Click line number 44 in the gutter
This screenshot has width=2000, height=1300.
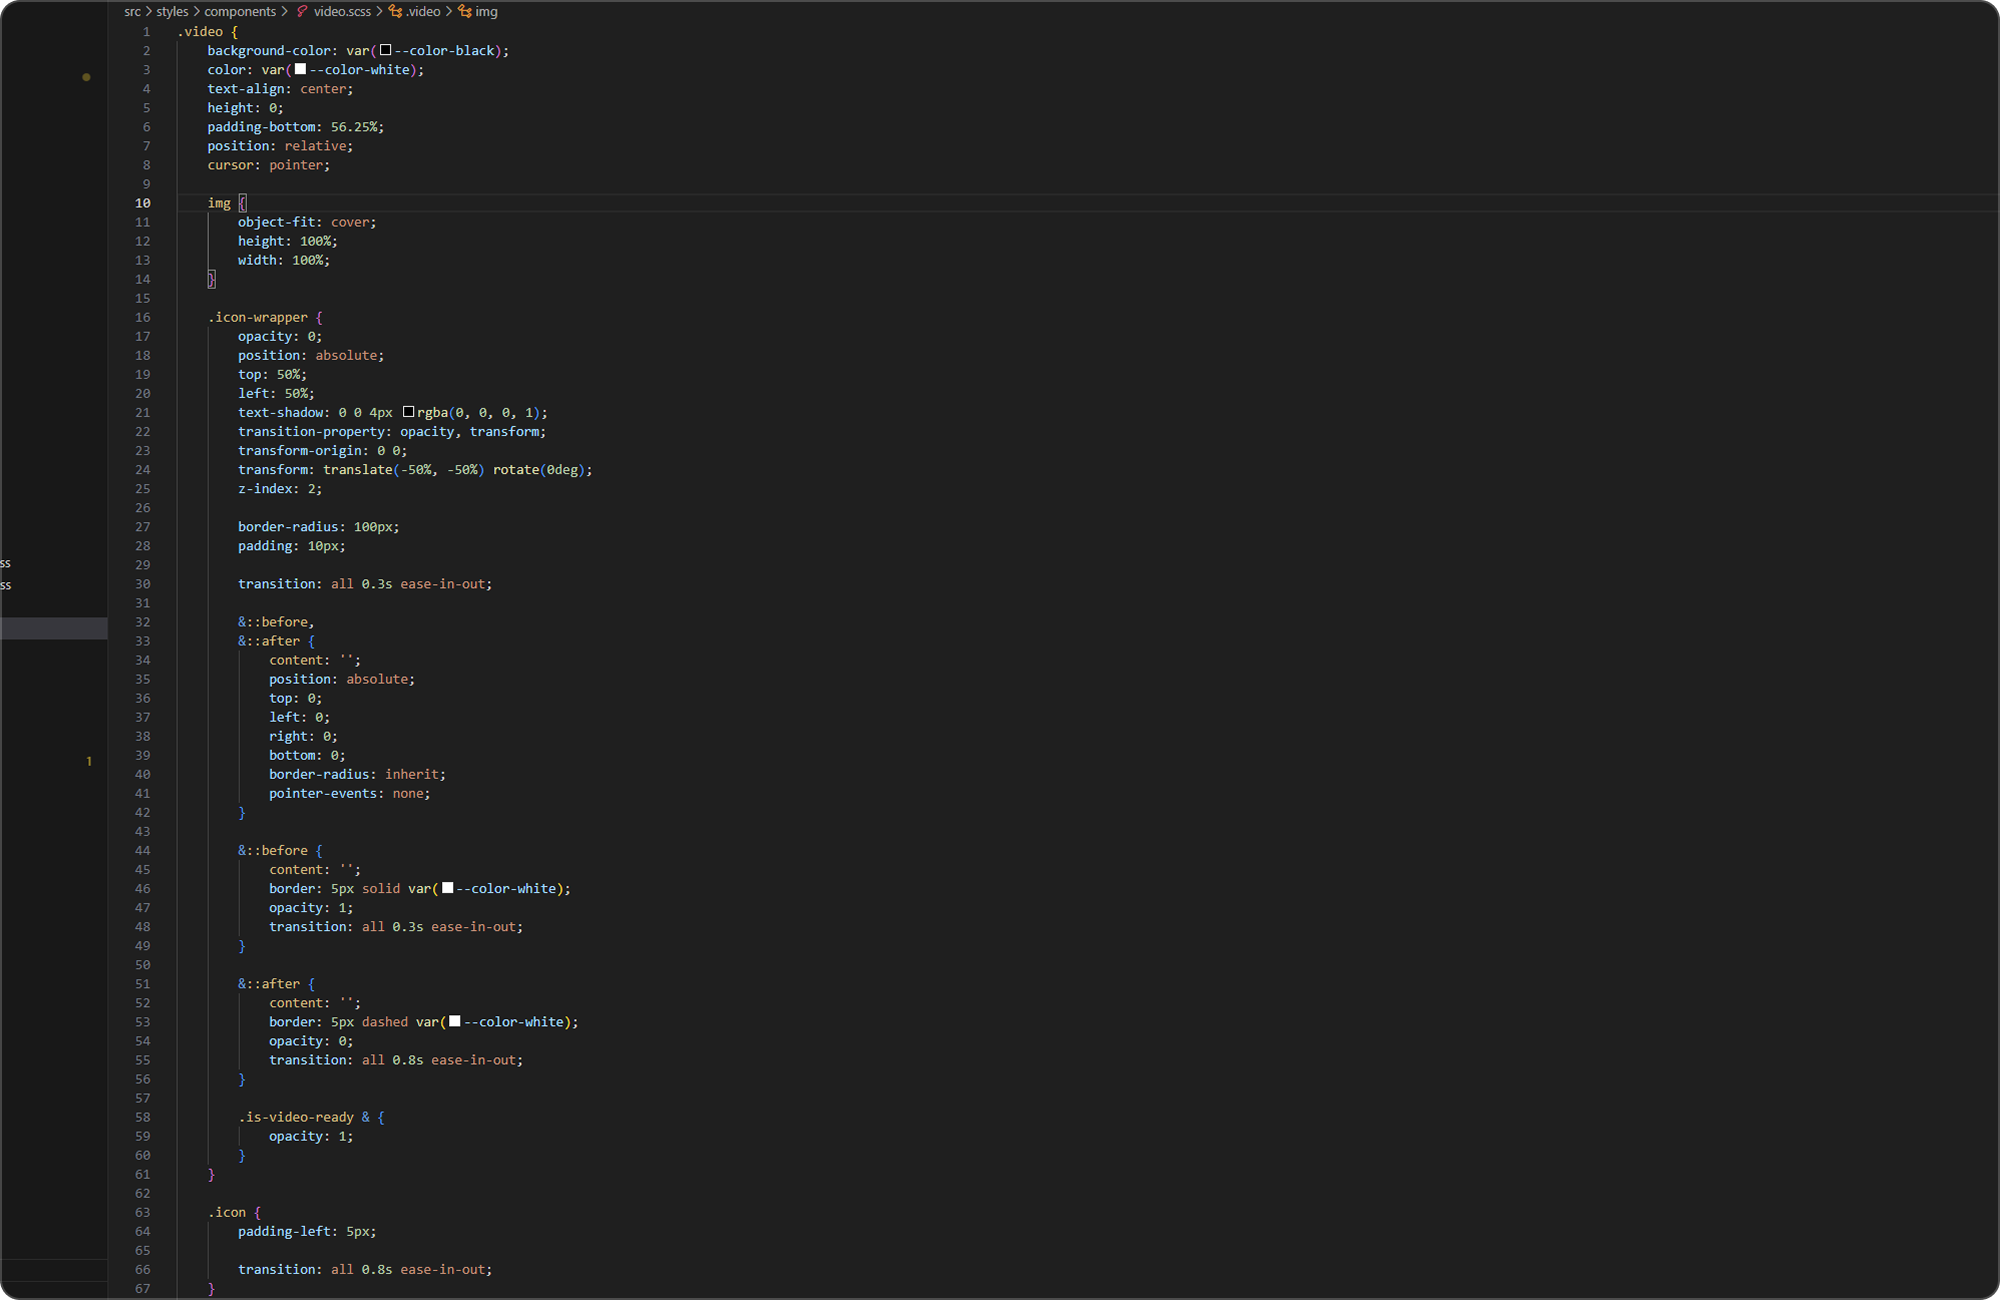[143, 850]
